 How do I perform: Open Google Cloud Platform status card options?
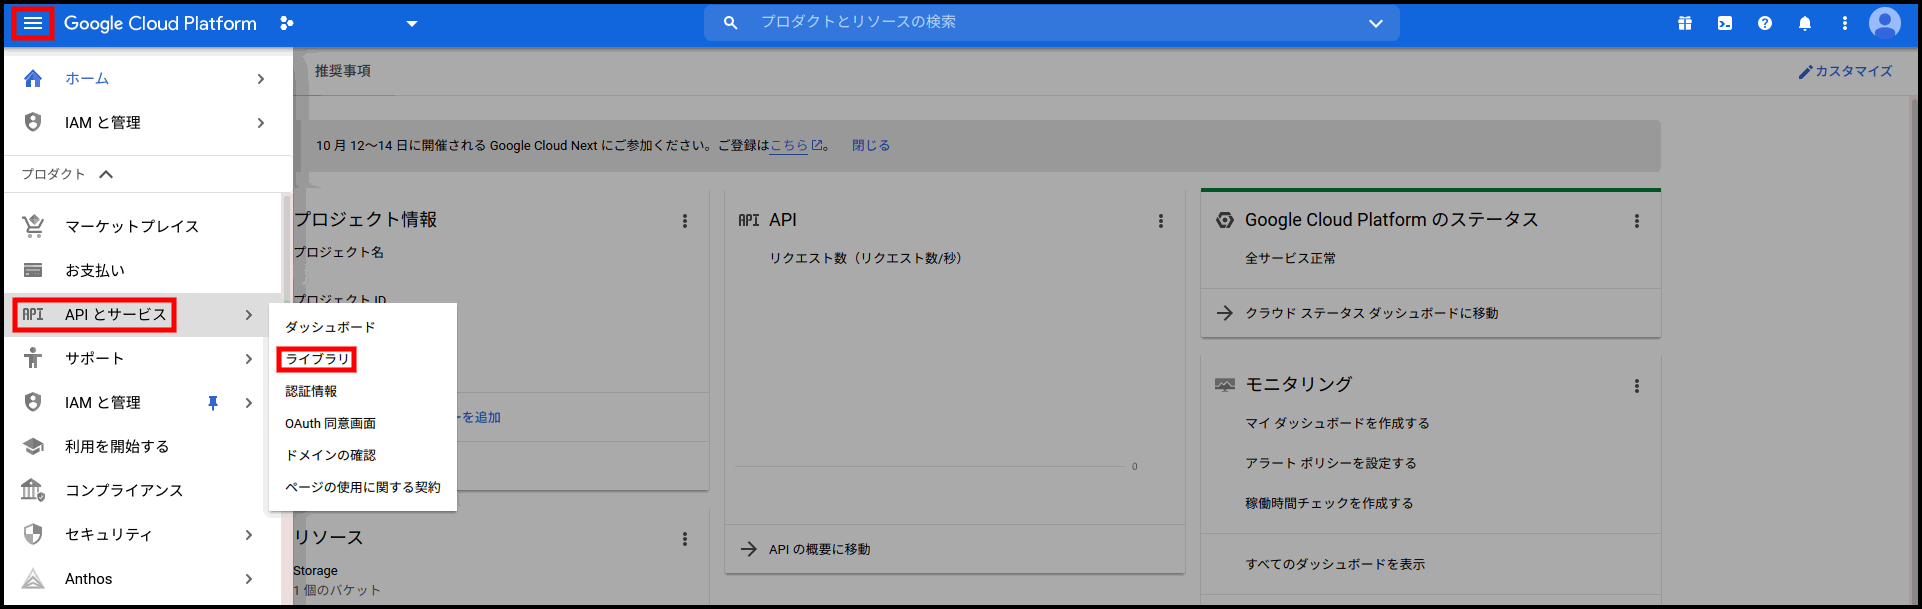tap(1637, 221)
